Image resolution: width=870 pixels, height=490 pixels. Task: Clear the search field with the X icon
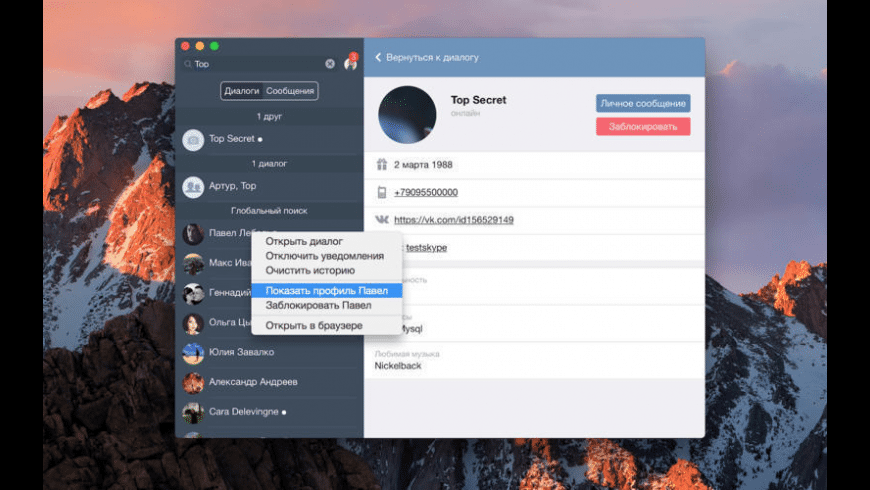coord(330,64)
